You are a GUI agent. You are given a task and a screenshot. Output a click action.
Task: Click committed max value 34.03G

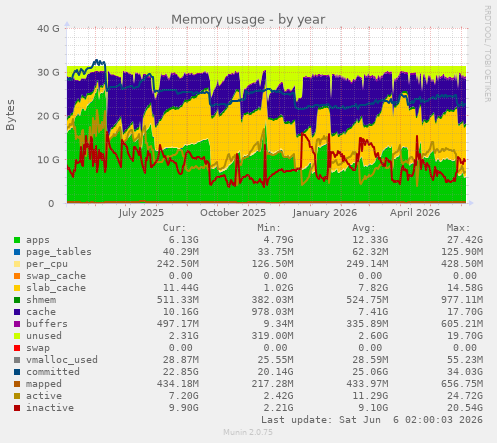point(465,372)
